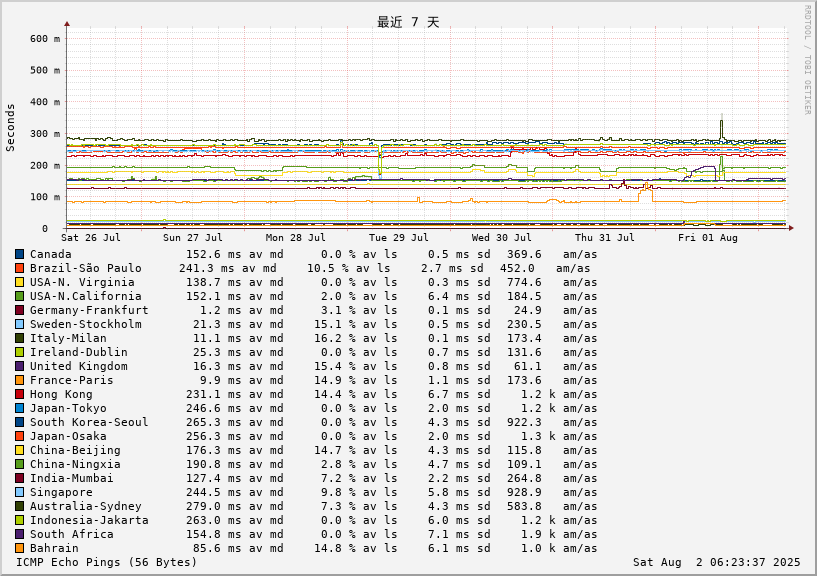The image size is (817, 576).
Task: Pick the South Africa legend color square
Action: point(19,534)
